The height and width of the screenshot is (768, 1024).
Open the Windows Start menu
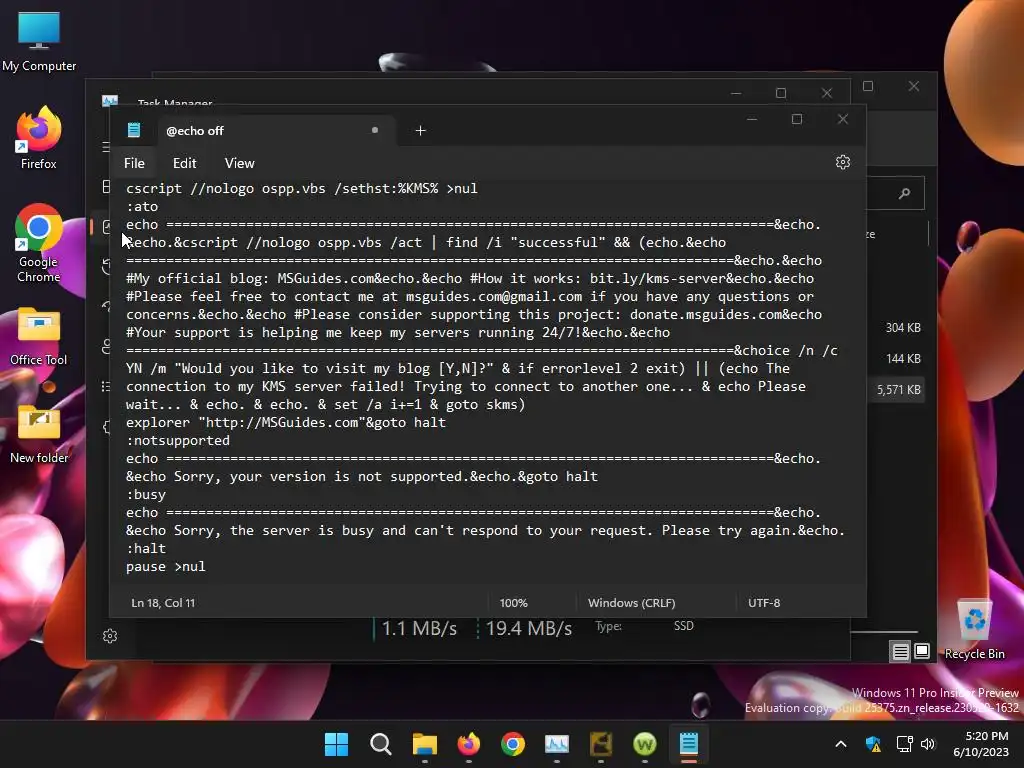(336, 744)
